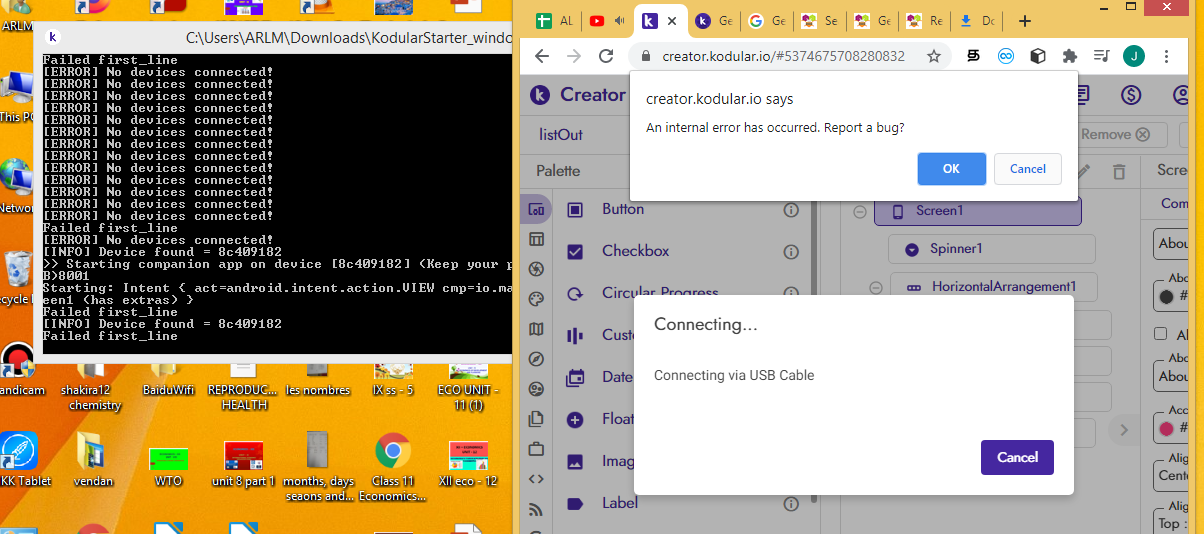Image resolution: width=1204 pixels, height=534 pixels.
Task: Click the pencil rename component icon
Action: [1084, 172]
